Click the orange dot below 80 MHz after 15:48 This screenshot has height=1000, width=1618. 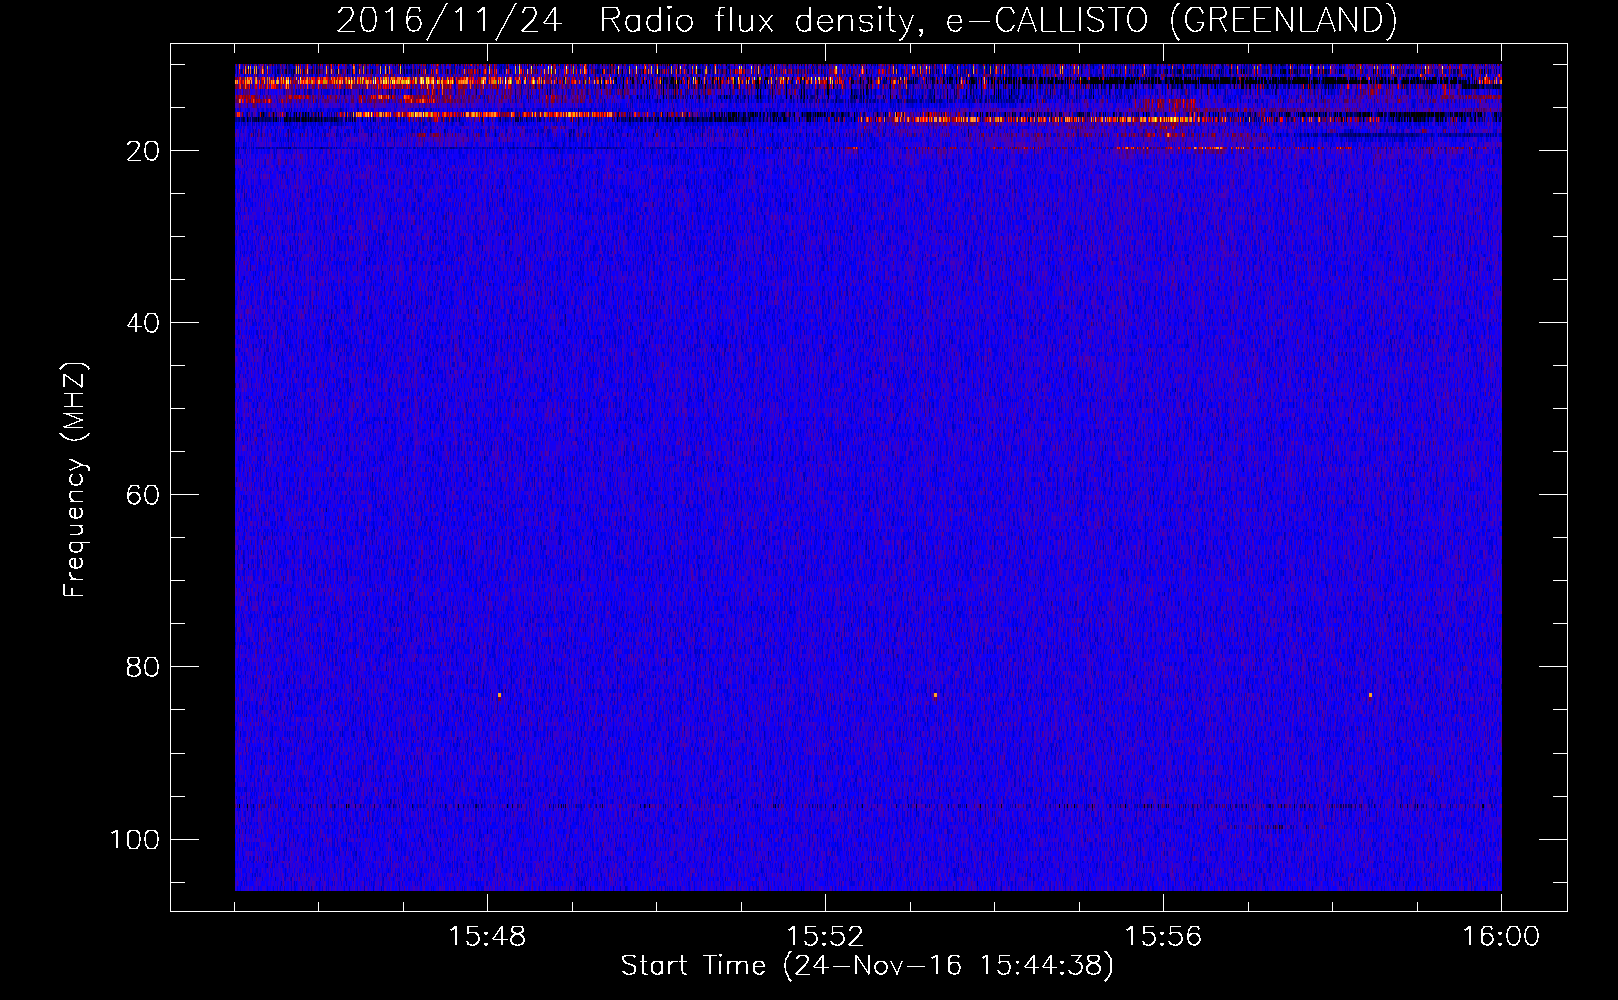pos(499,695)
